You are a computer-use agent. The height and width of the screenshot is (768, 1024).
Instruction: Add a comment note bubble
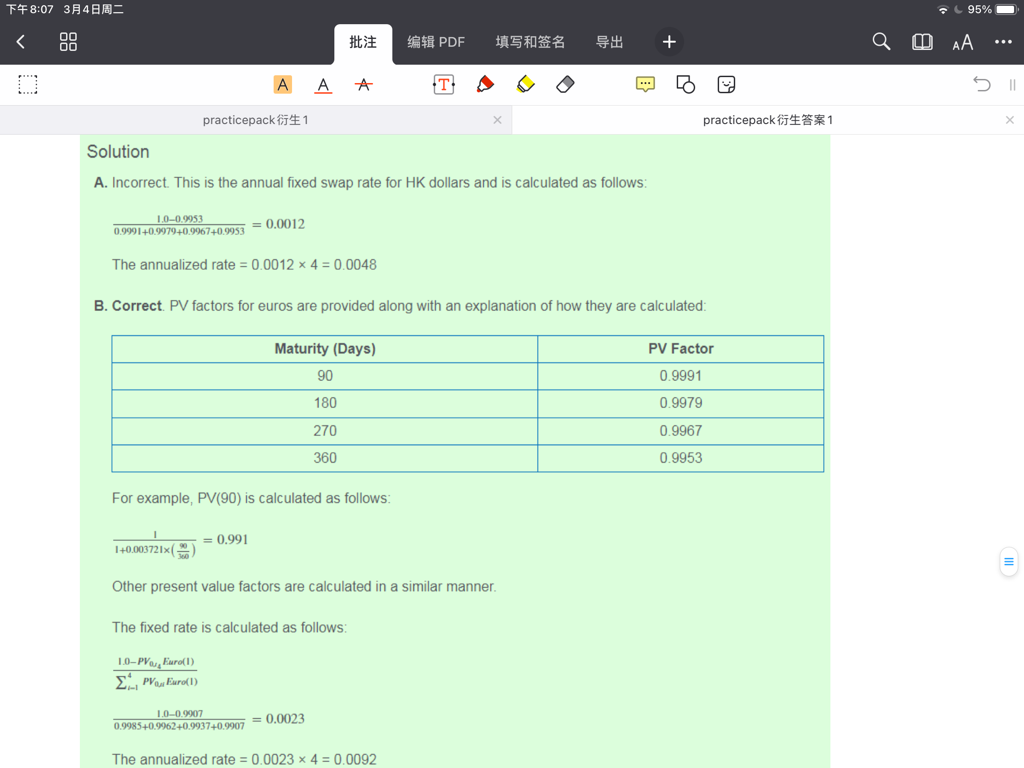[x=645, y=84]
